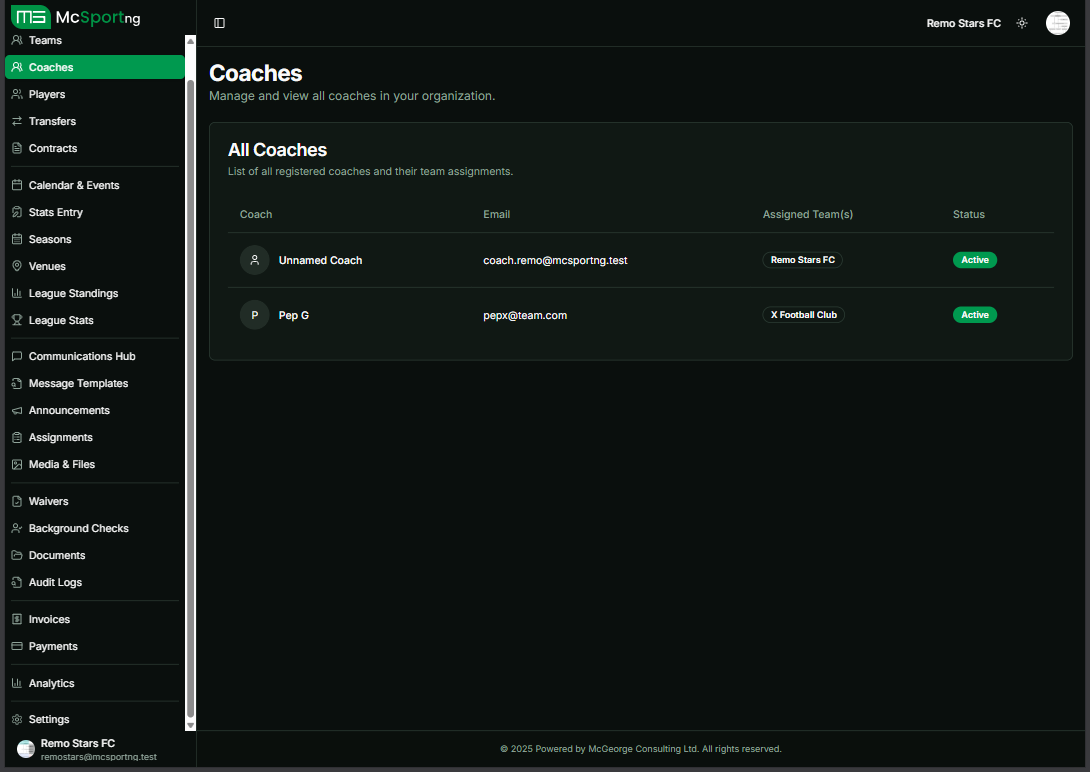The width and height of the screenshot is (1090, 772).
Task: Click the Invoices icon in sidebar
Action: (x=17, y=619)
